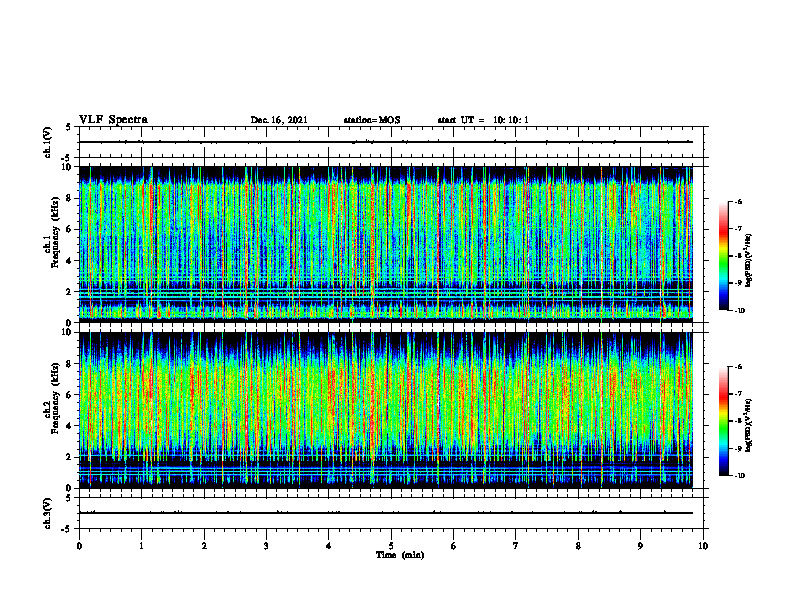Click the '-6' label on ch.1 colorbar
Viewport: 792px width, 612px height.
tap(738, 202)
